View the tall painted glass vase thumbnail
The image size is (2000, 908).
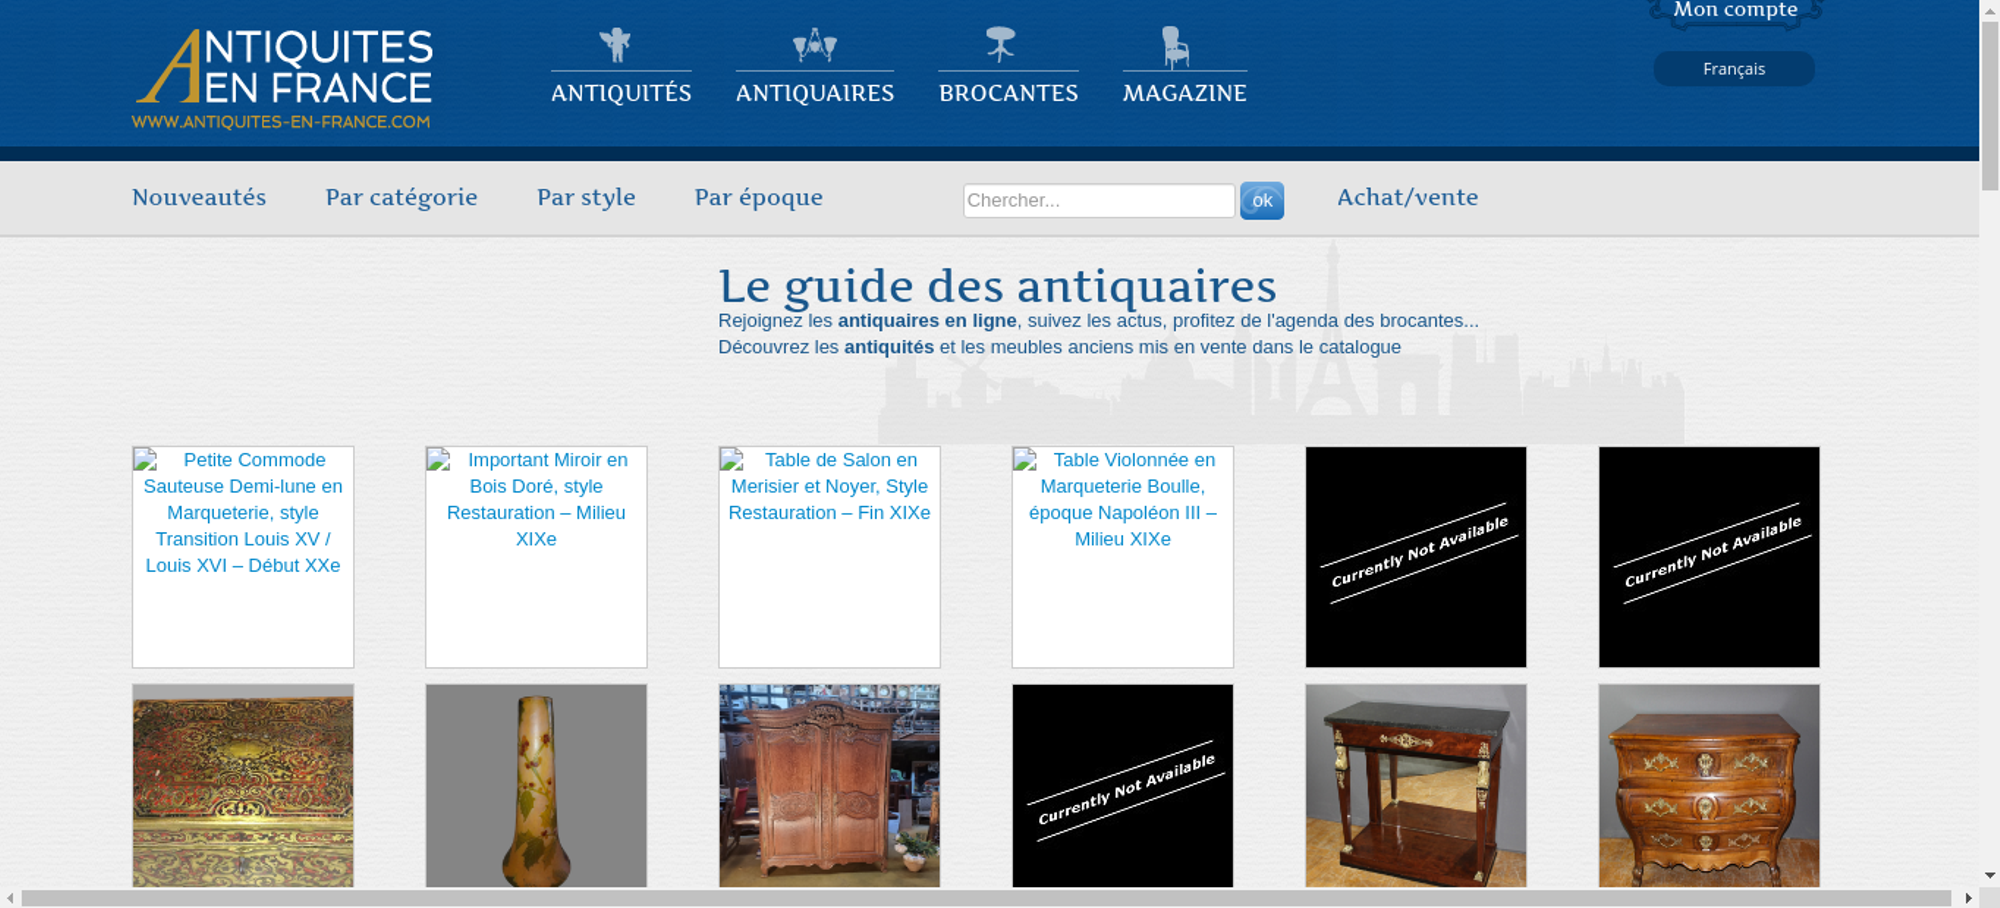(x=536, y=785)
